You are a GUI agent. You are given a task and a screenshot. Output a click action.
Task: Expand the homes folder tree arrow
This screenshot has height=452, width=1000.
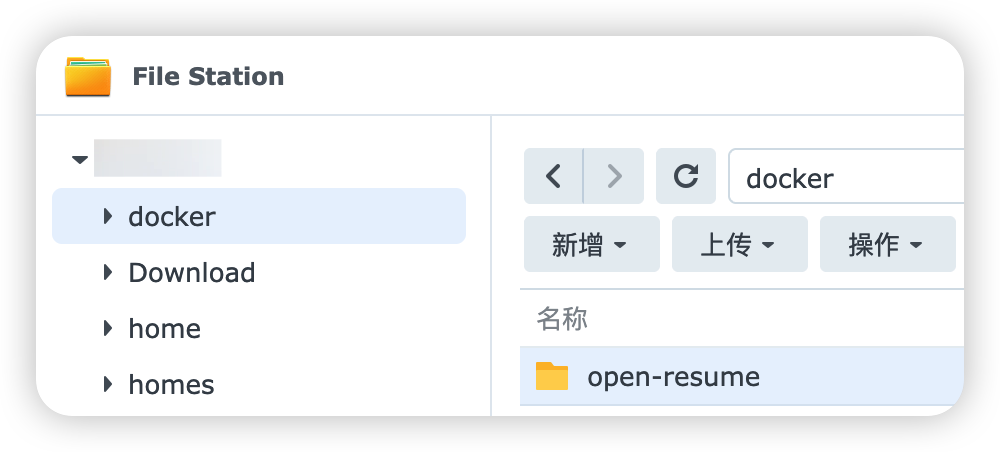(x=108, y=384)
